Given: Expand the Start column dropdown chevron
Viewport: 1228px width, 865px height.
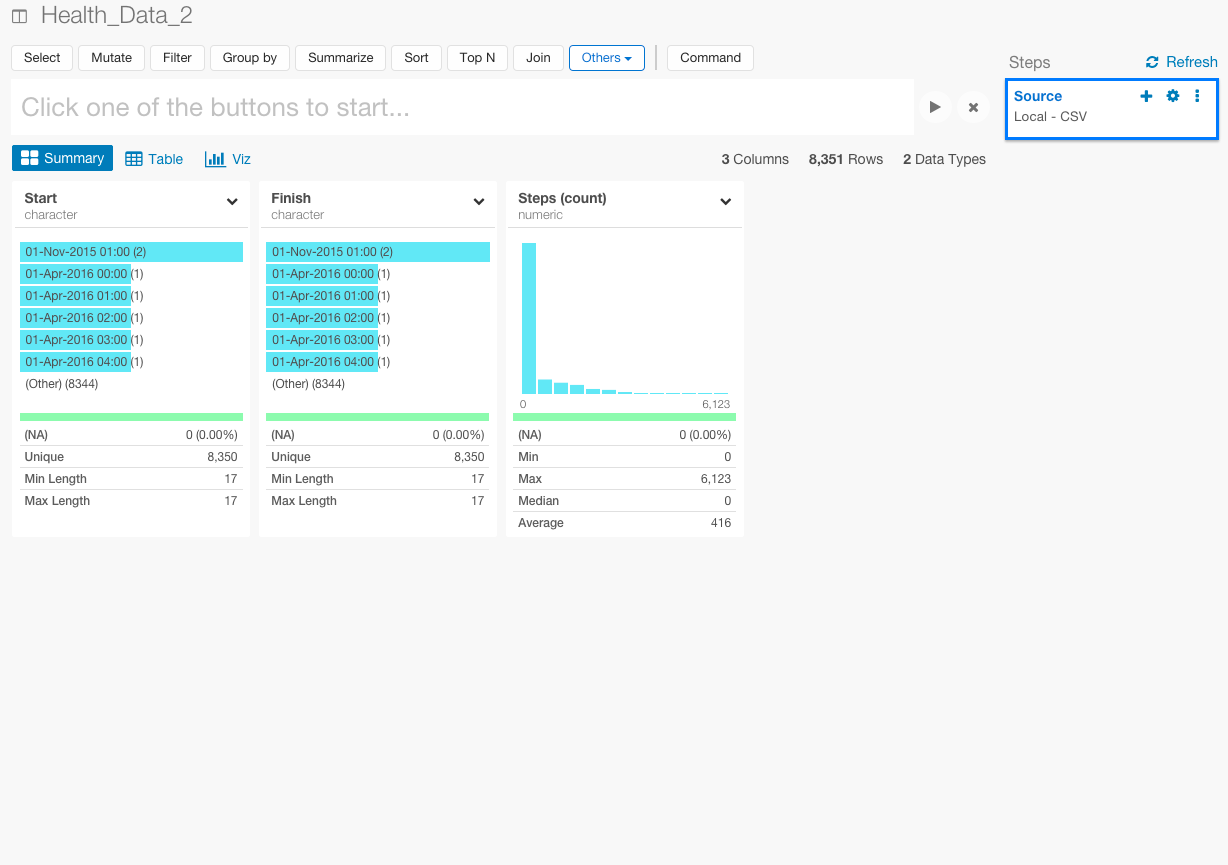Looking at the screenshot, I should [232, 202].
